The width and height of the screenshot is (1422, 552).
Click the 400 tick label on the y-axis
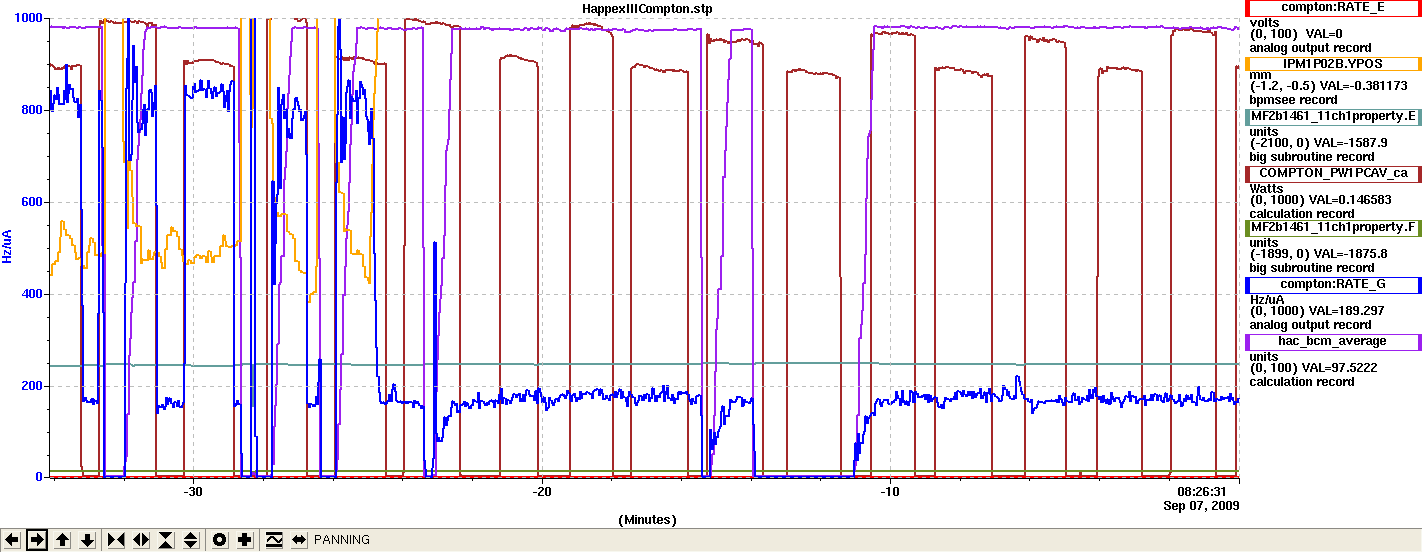tap(31, 295)
